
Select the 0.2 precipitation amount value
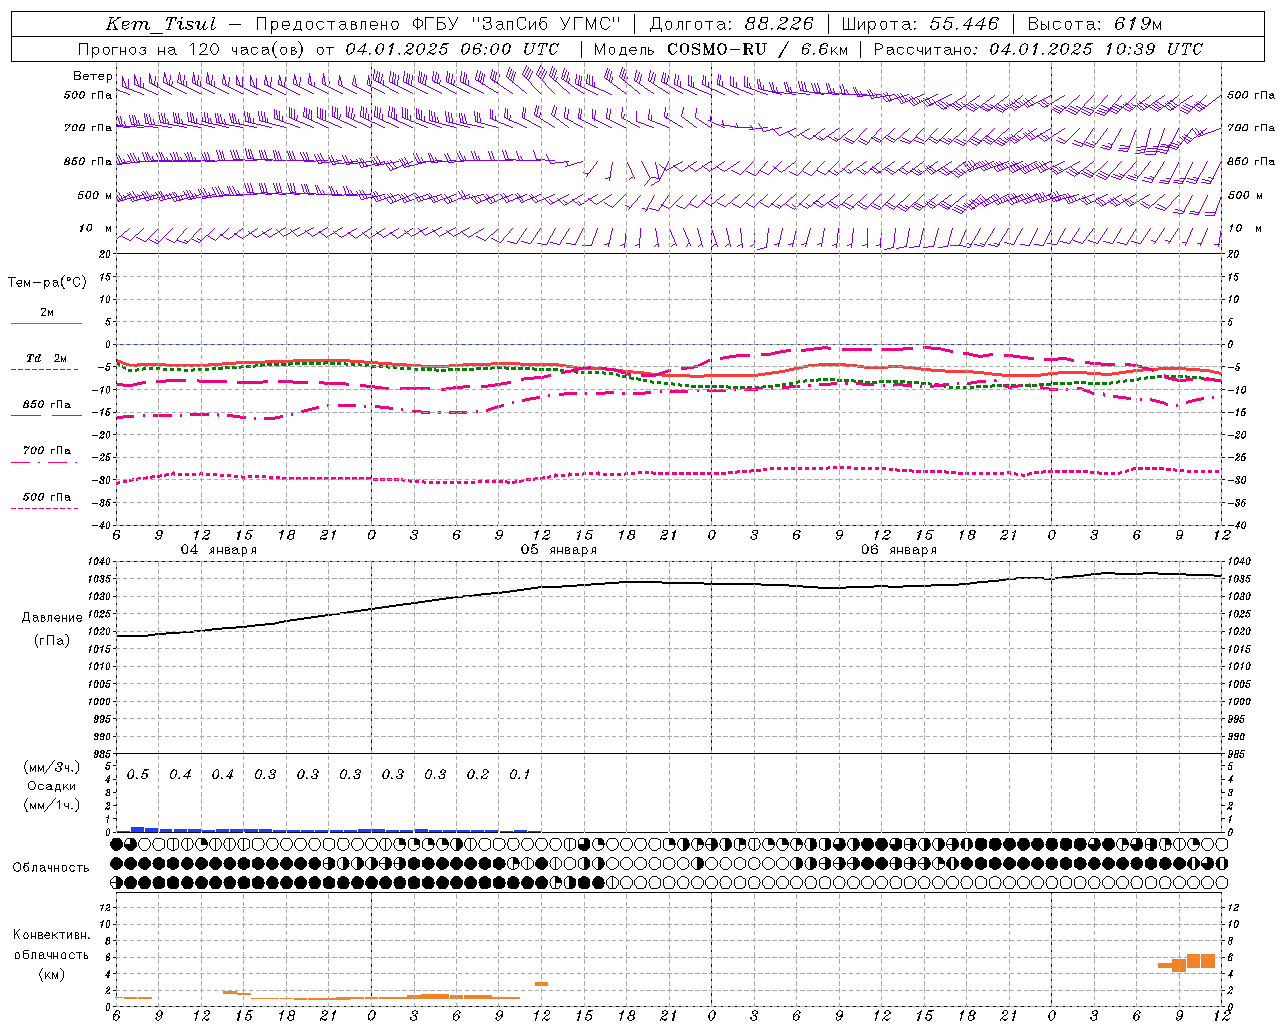pos(478,774)
